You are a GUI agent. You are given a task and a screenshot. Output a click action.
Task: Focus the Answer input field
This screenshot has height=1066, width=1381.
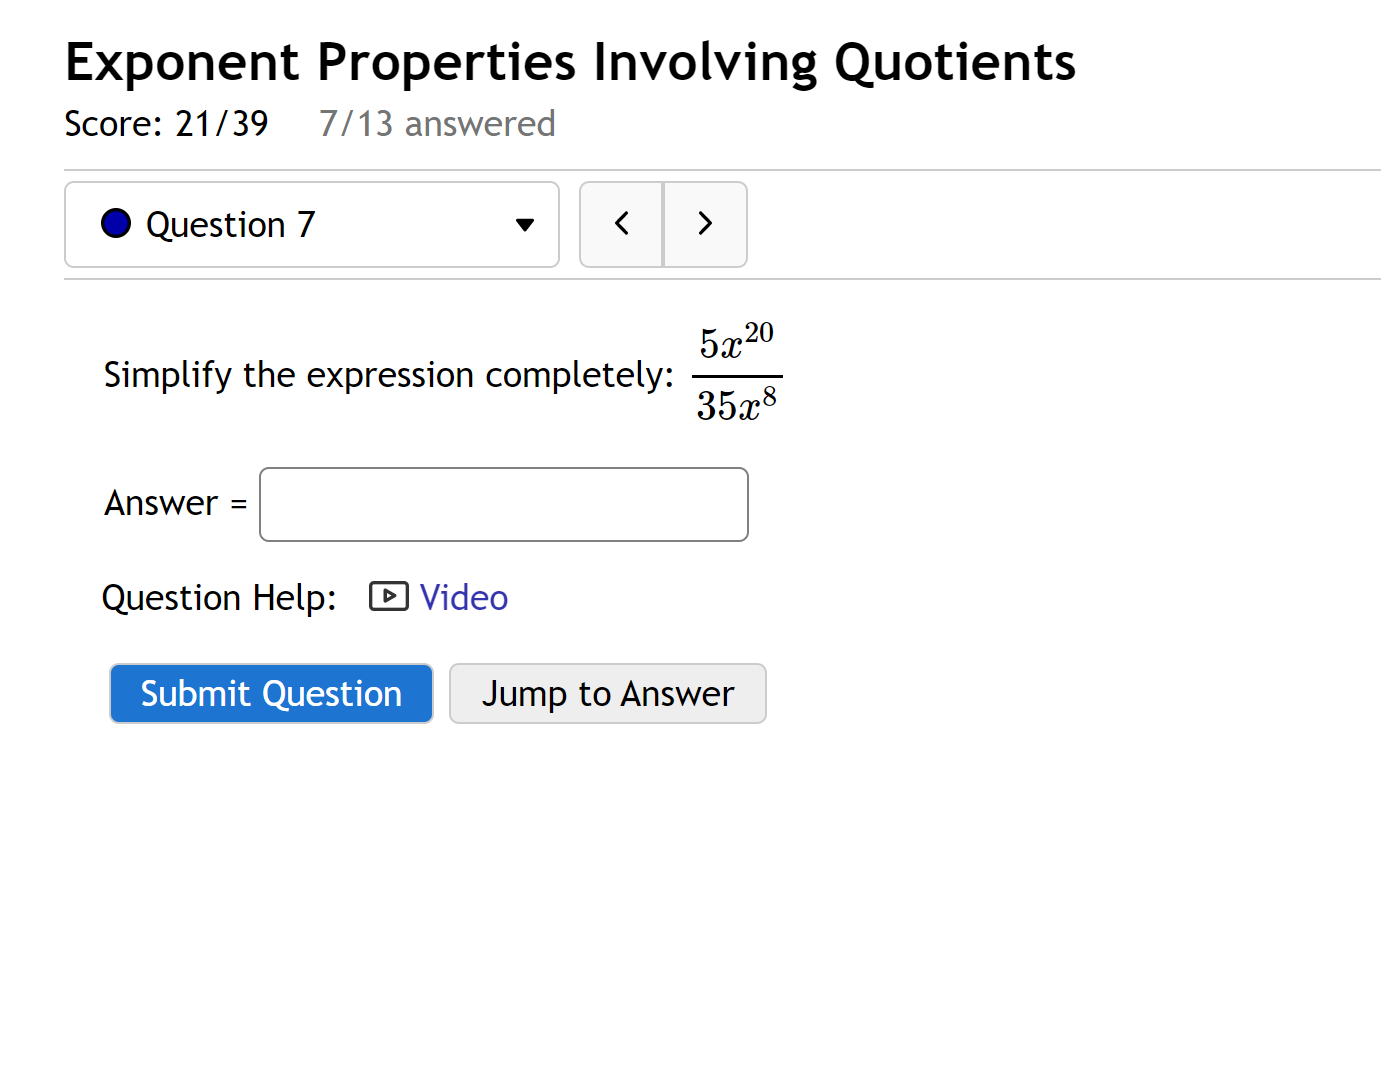503,504
